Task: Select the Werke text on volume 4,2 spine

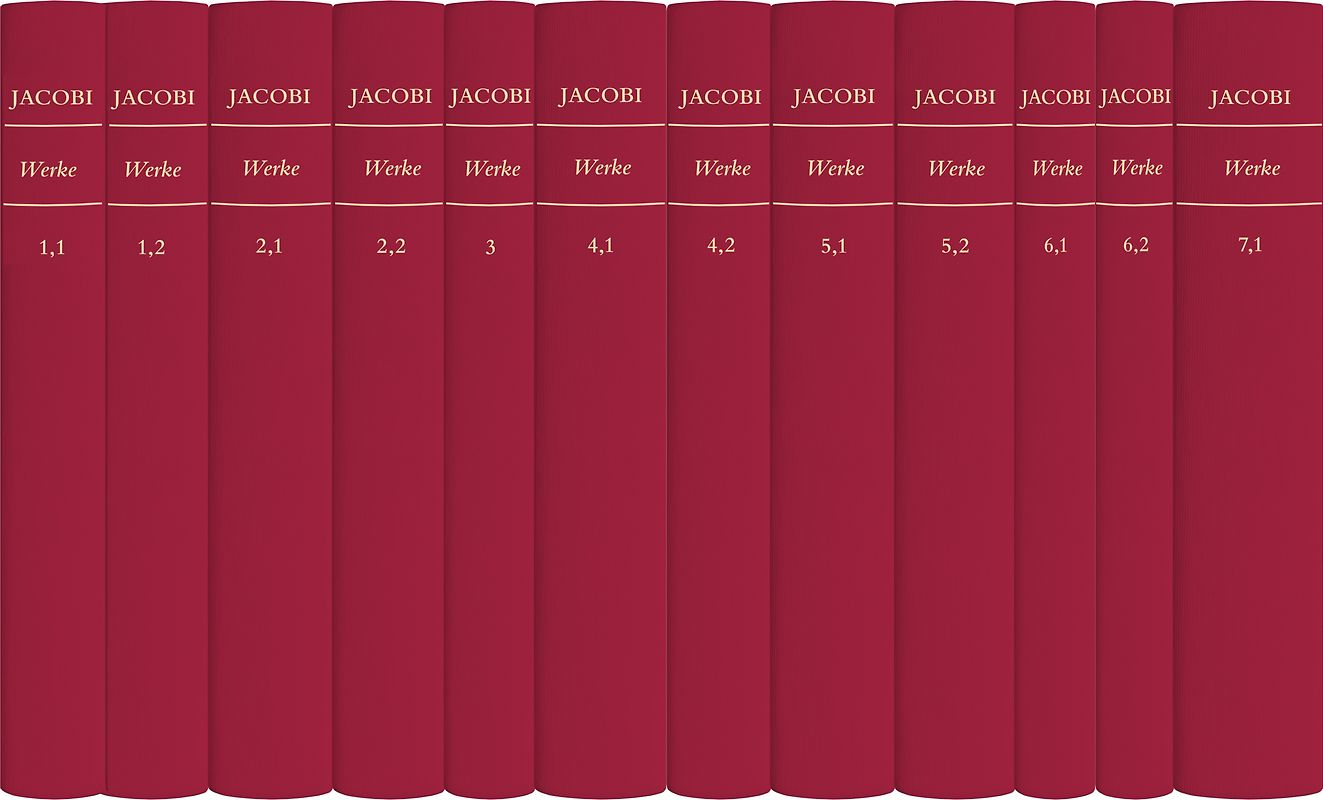Action: click(722, 168)
